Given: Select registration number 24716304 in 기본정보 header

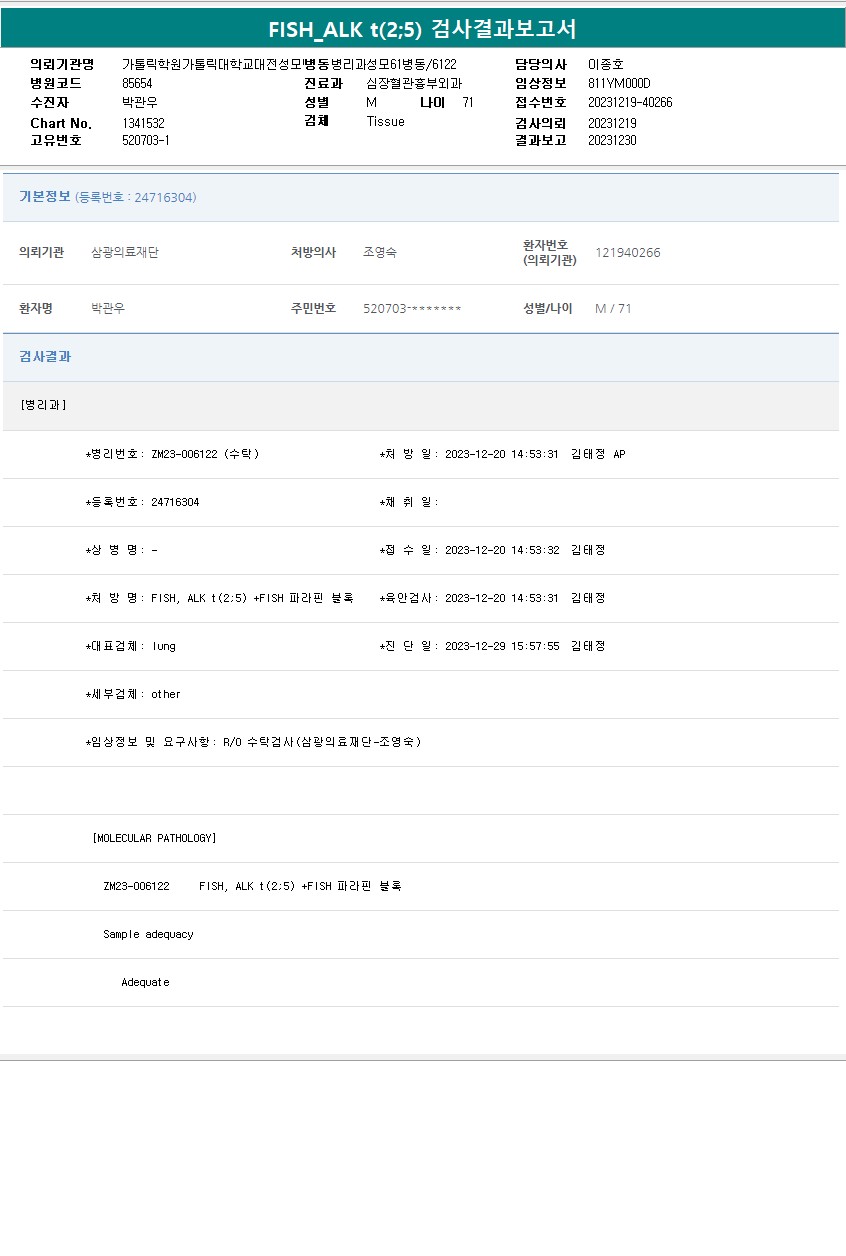Looking at the screenshot, I should (165, 198).
